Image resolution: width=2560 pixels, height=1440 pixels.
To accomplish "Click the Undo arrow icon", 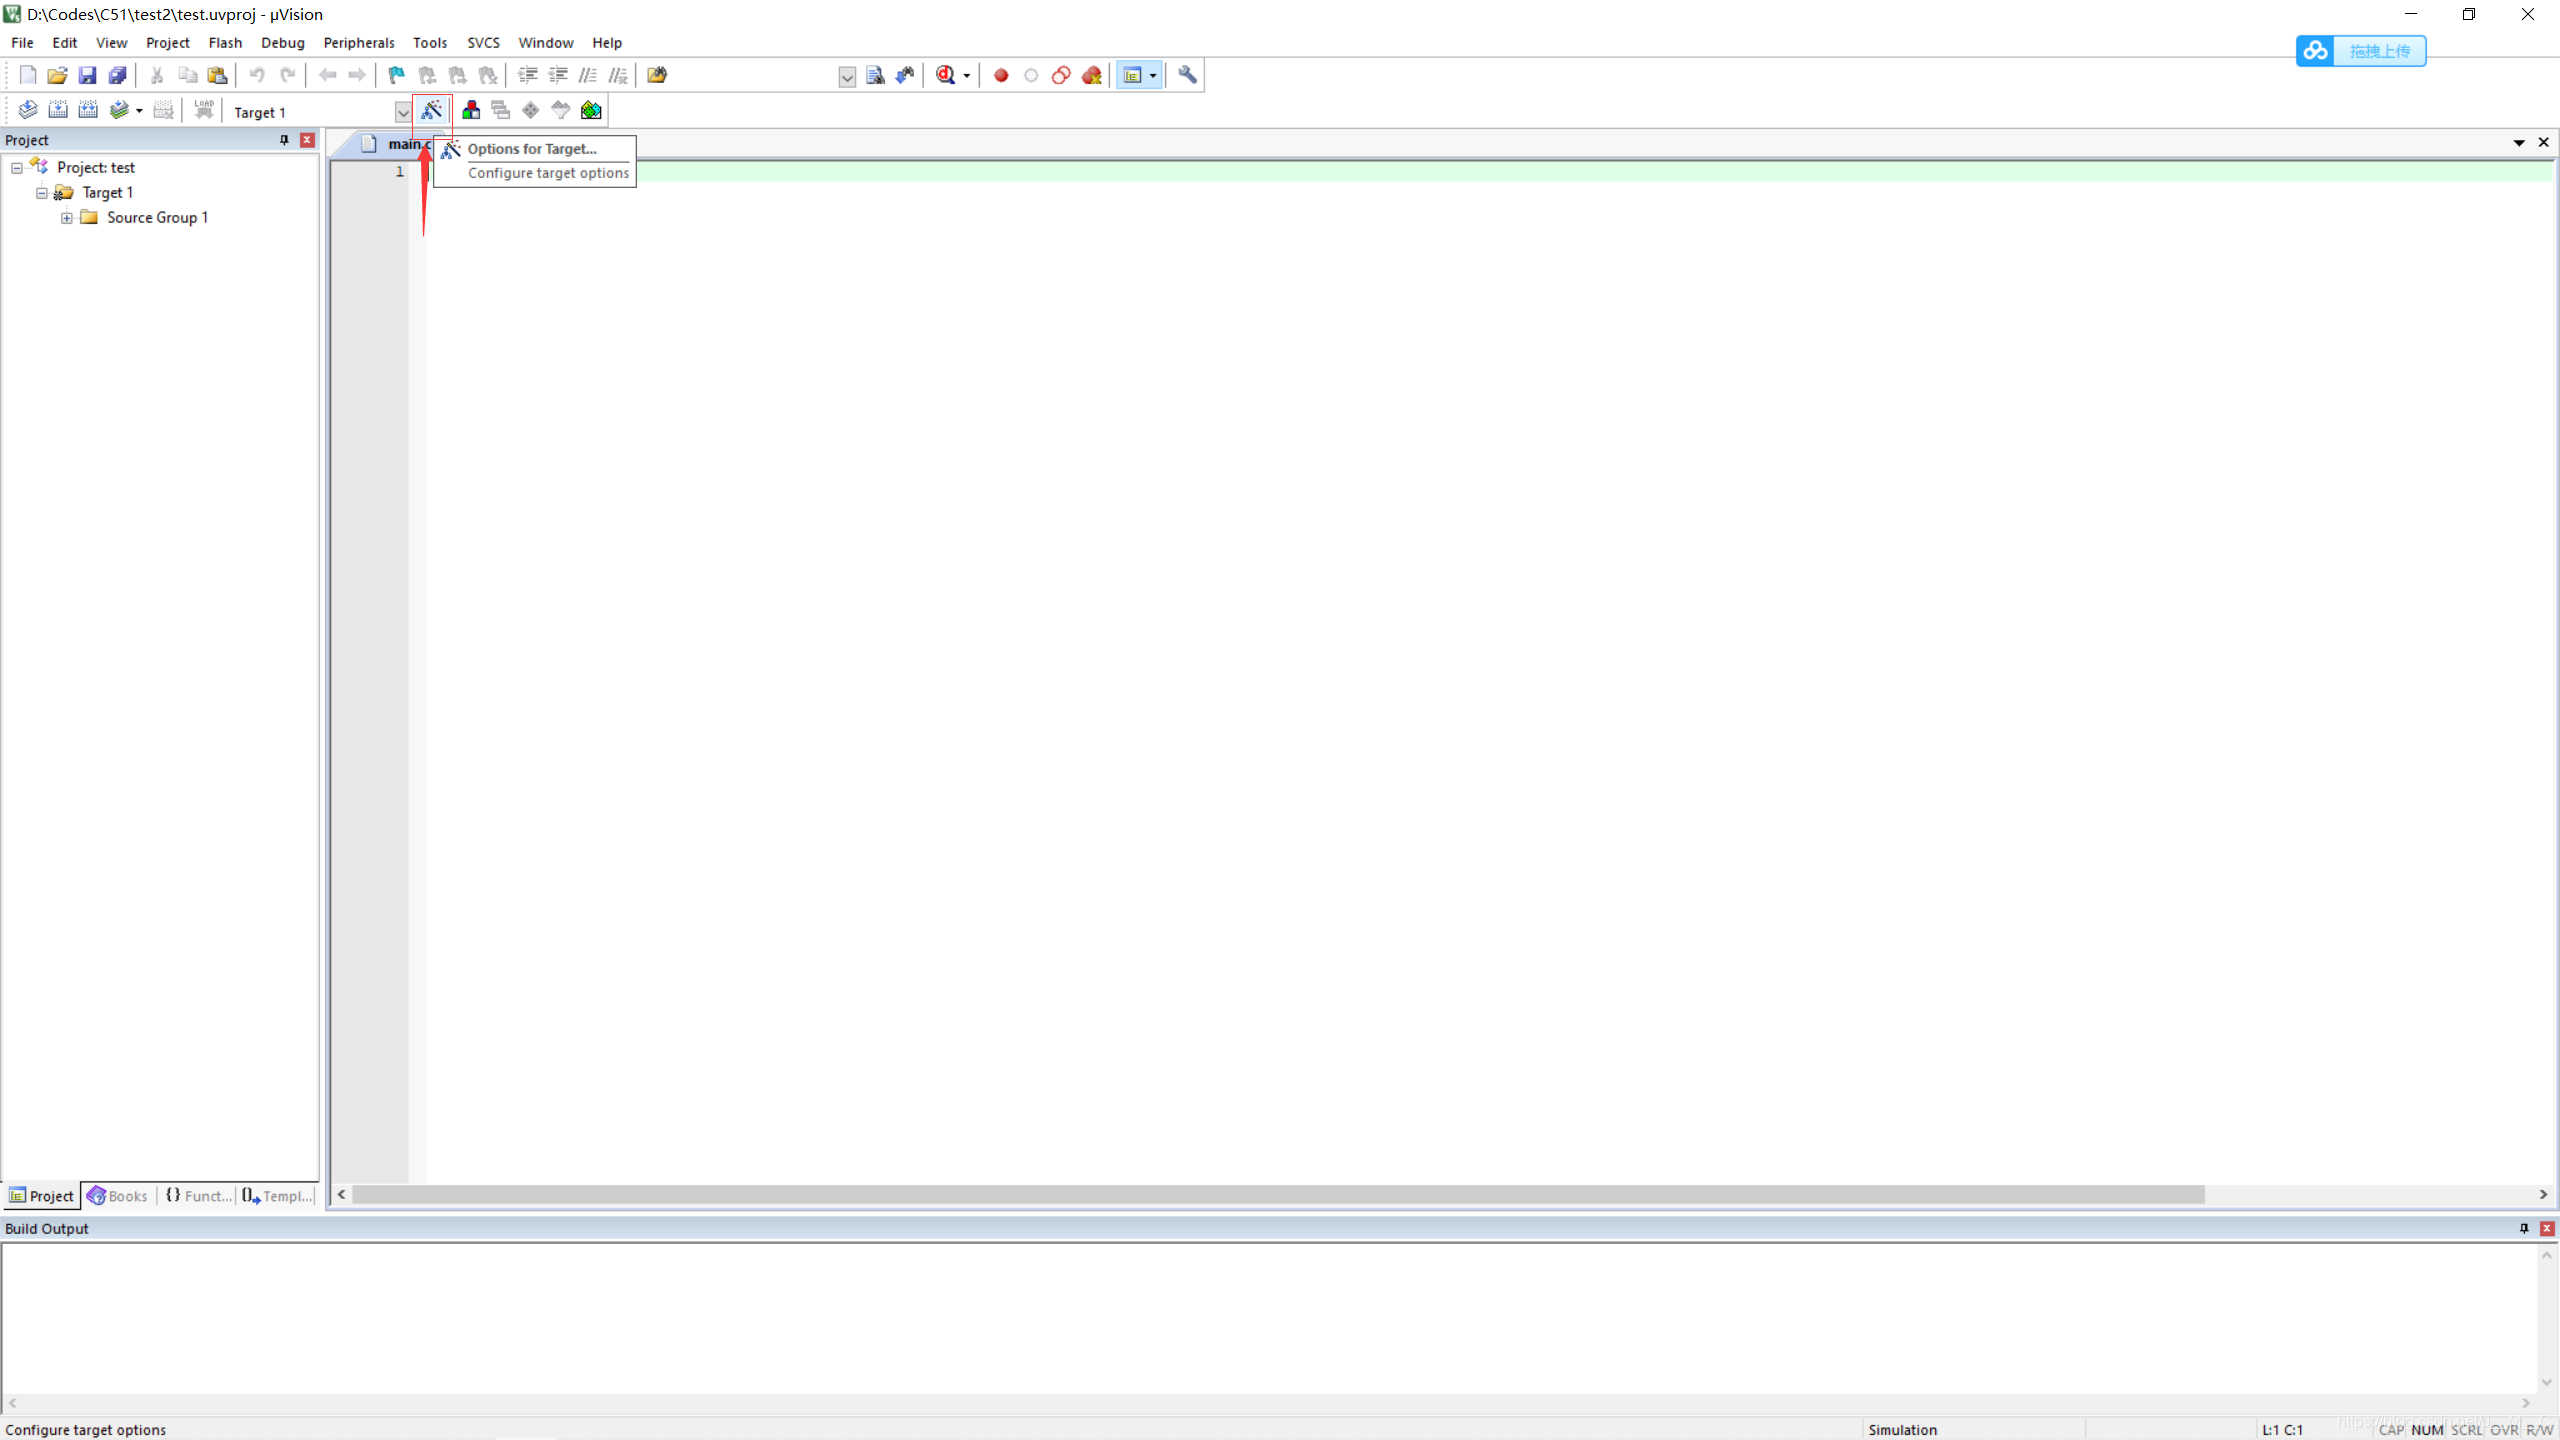I will [x=257, y=75].
